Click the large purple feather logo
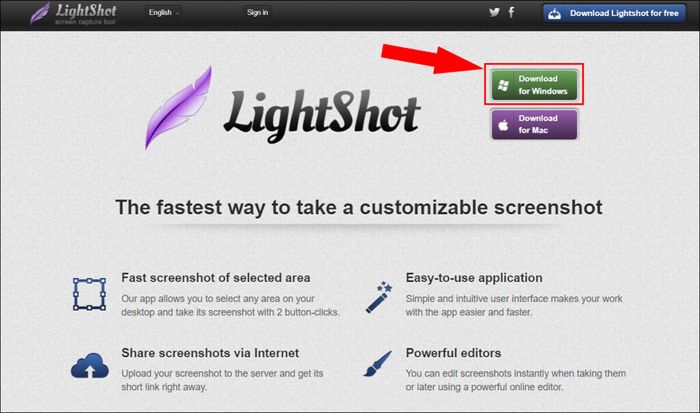 179,107
